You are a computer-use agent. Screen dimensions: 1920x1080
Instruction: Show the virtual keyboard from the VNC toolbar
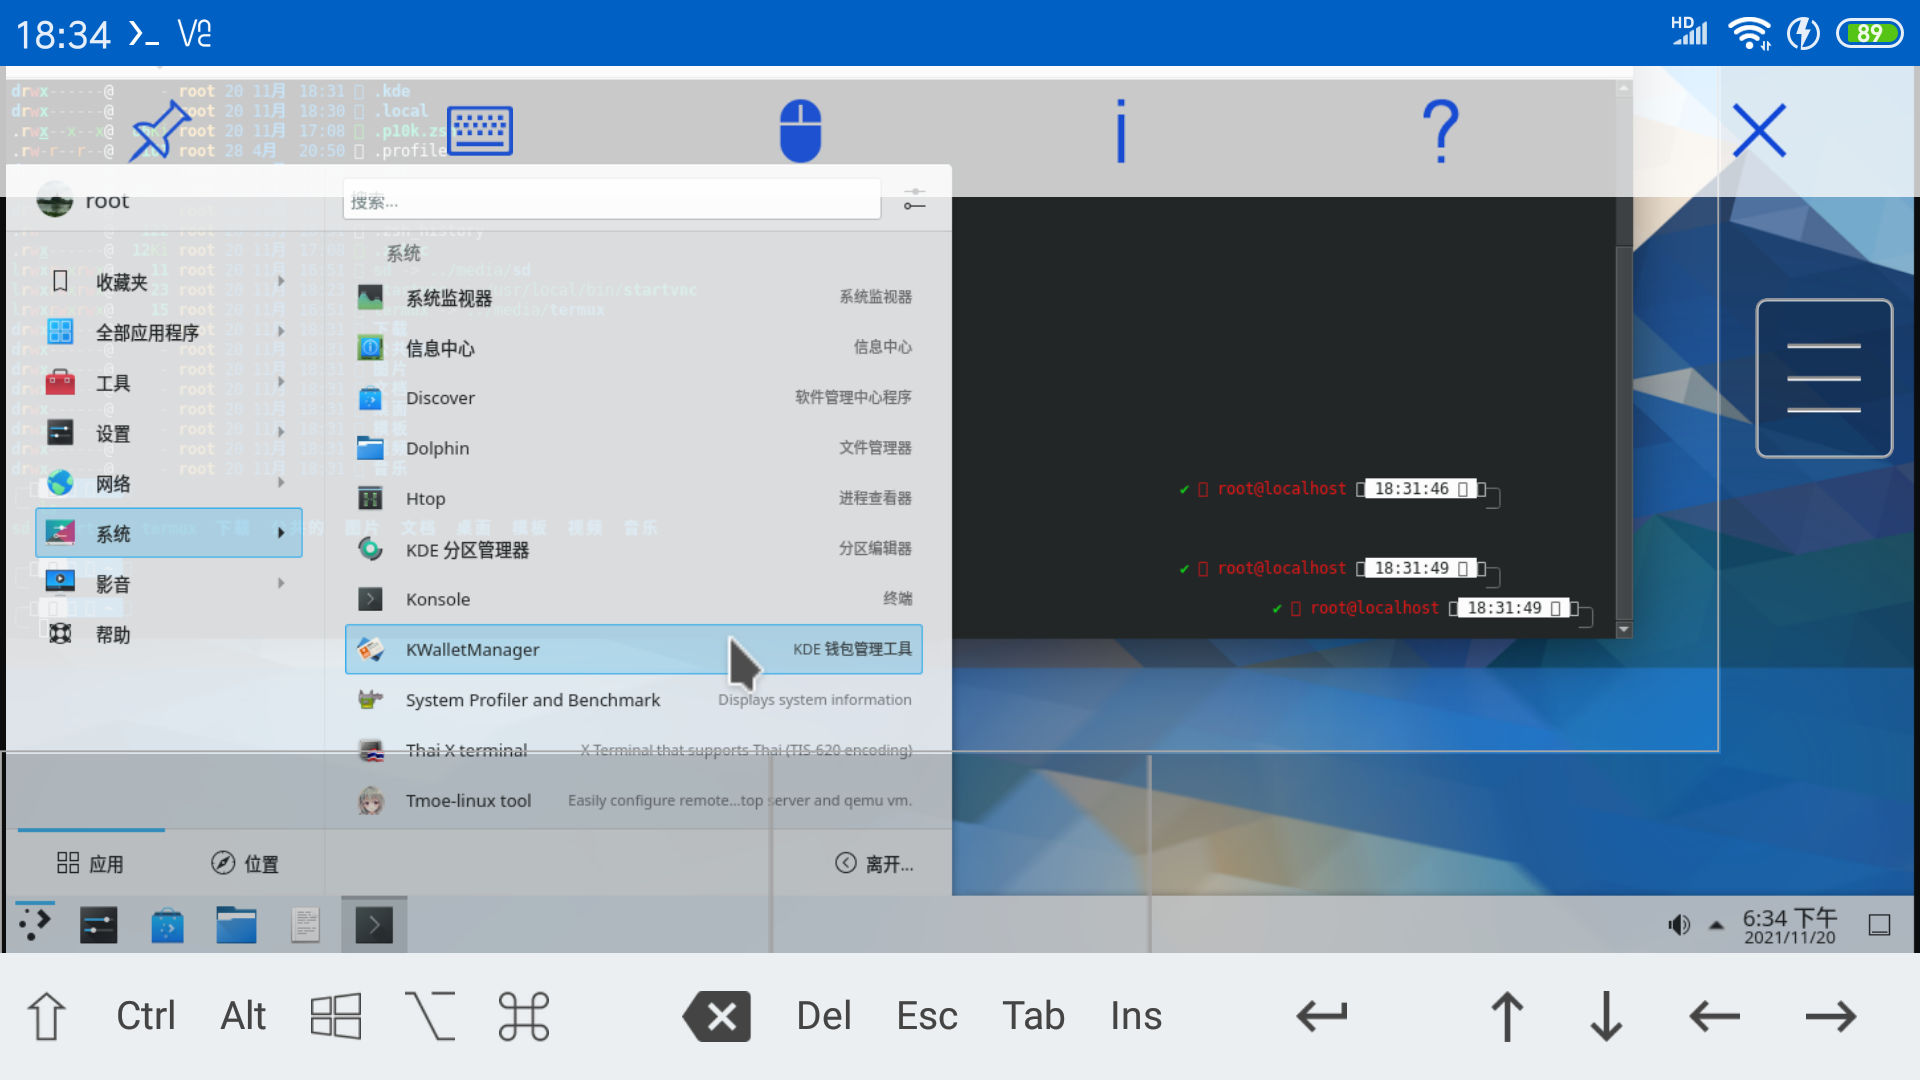pos(479,130)
